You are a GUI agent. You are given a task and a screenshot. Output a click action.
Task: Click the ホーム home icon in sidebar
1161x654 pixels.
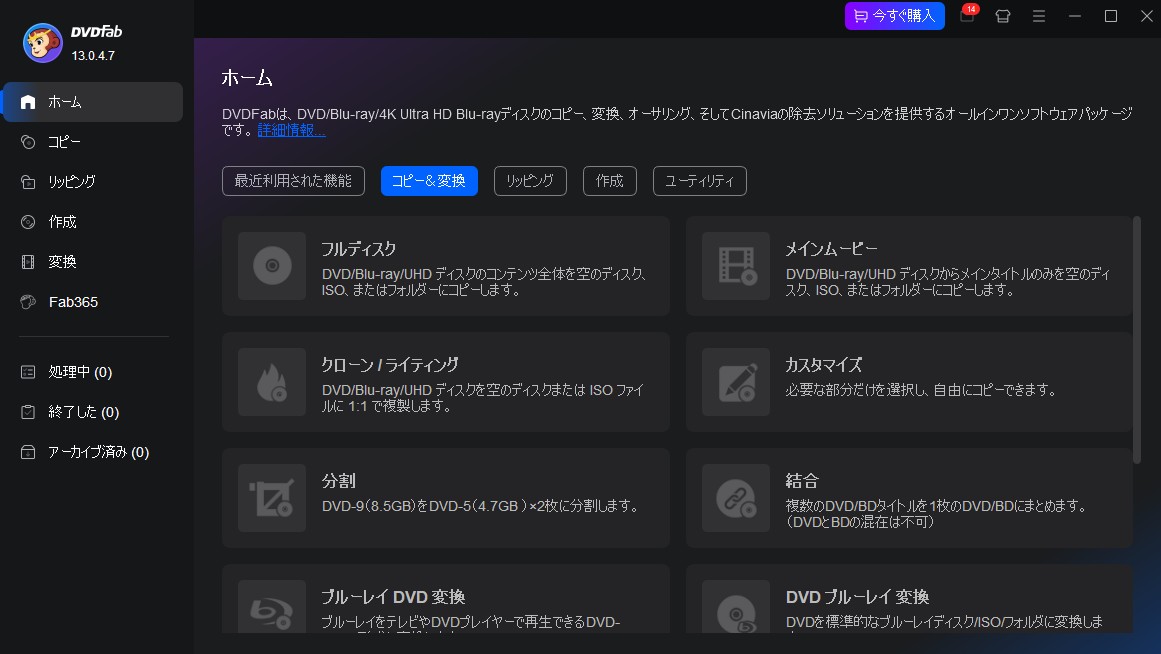[x=28, y=102]
